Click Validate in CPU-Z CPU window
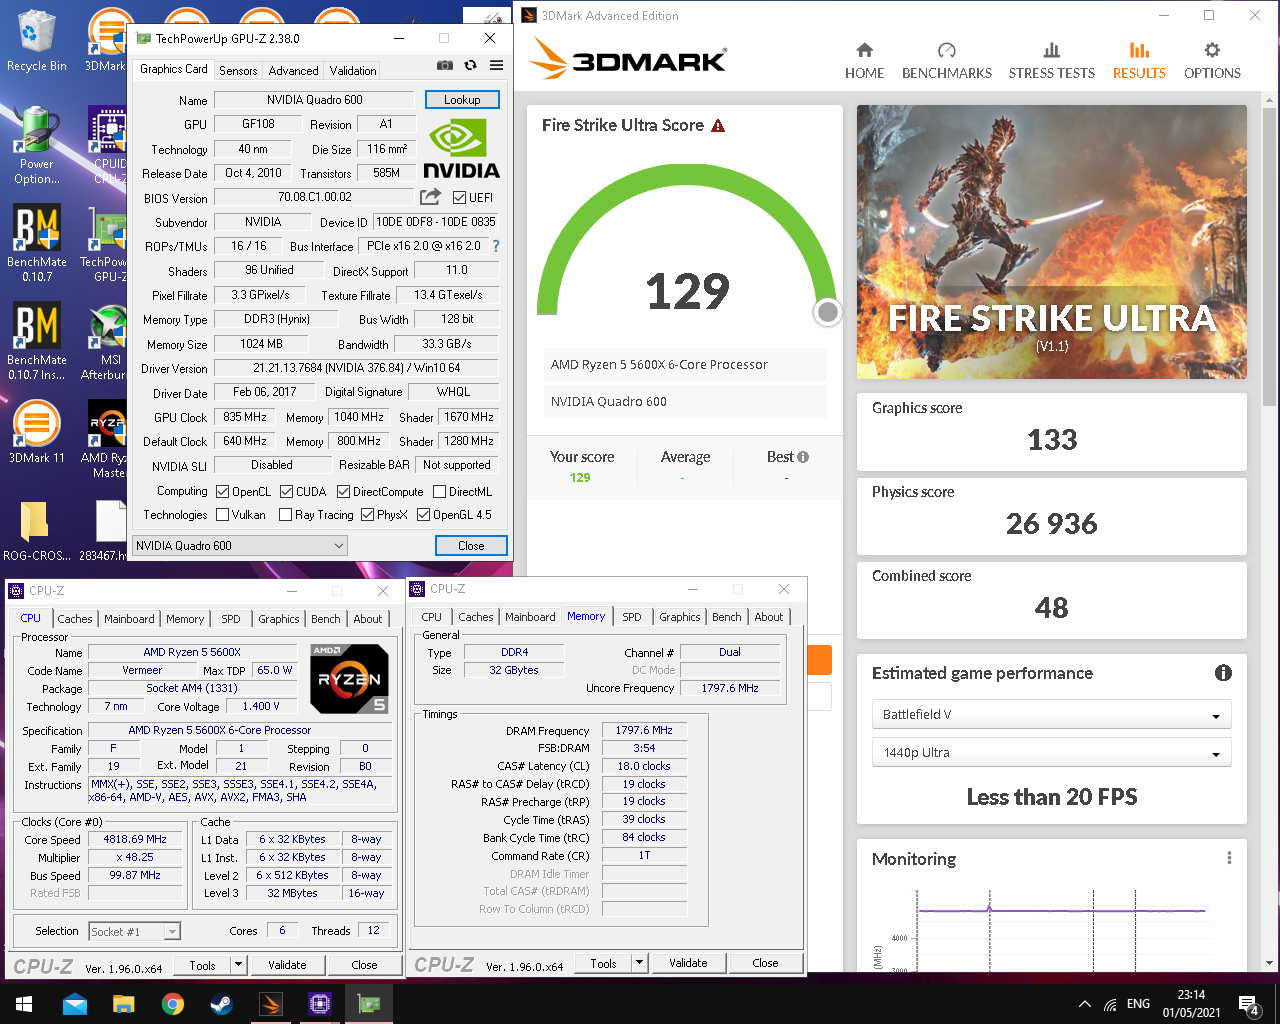1280x1024 pixels. pos(287,965)
